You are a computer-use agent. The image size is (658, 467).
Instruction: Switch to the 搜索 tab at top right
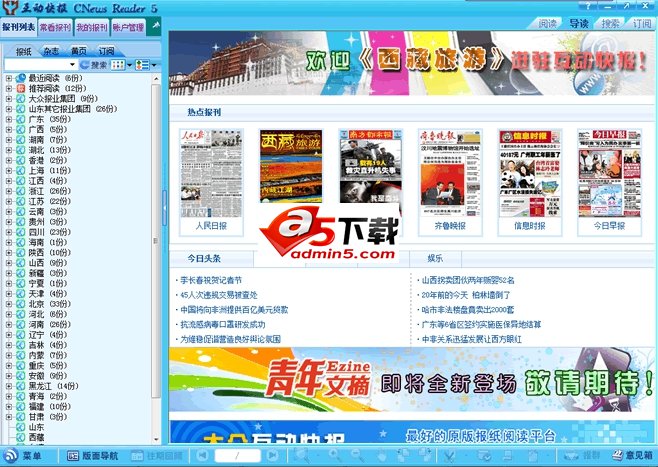[x=610, y=24]
